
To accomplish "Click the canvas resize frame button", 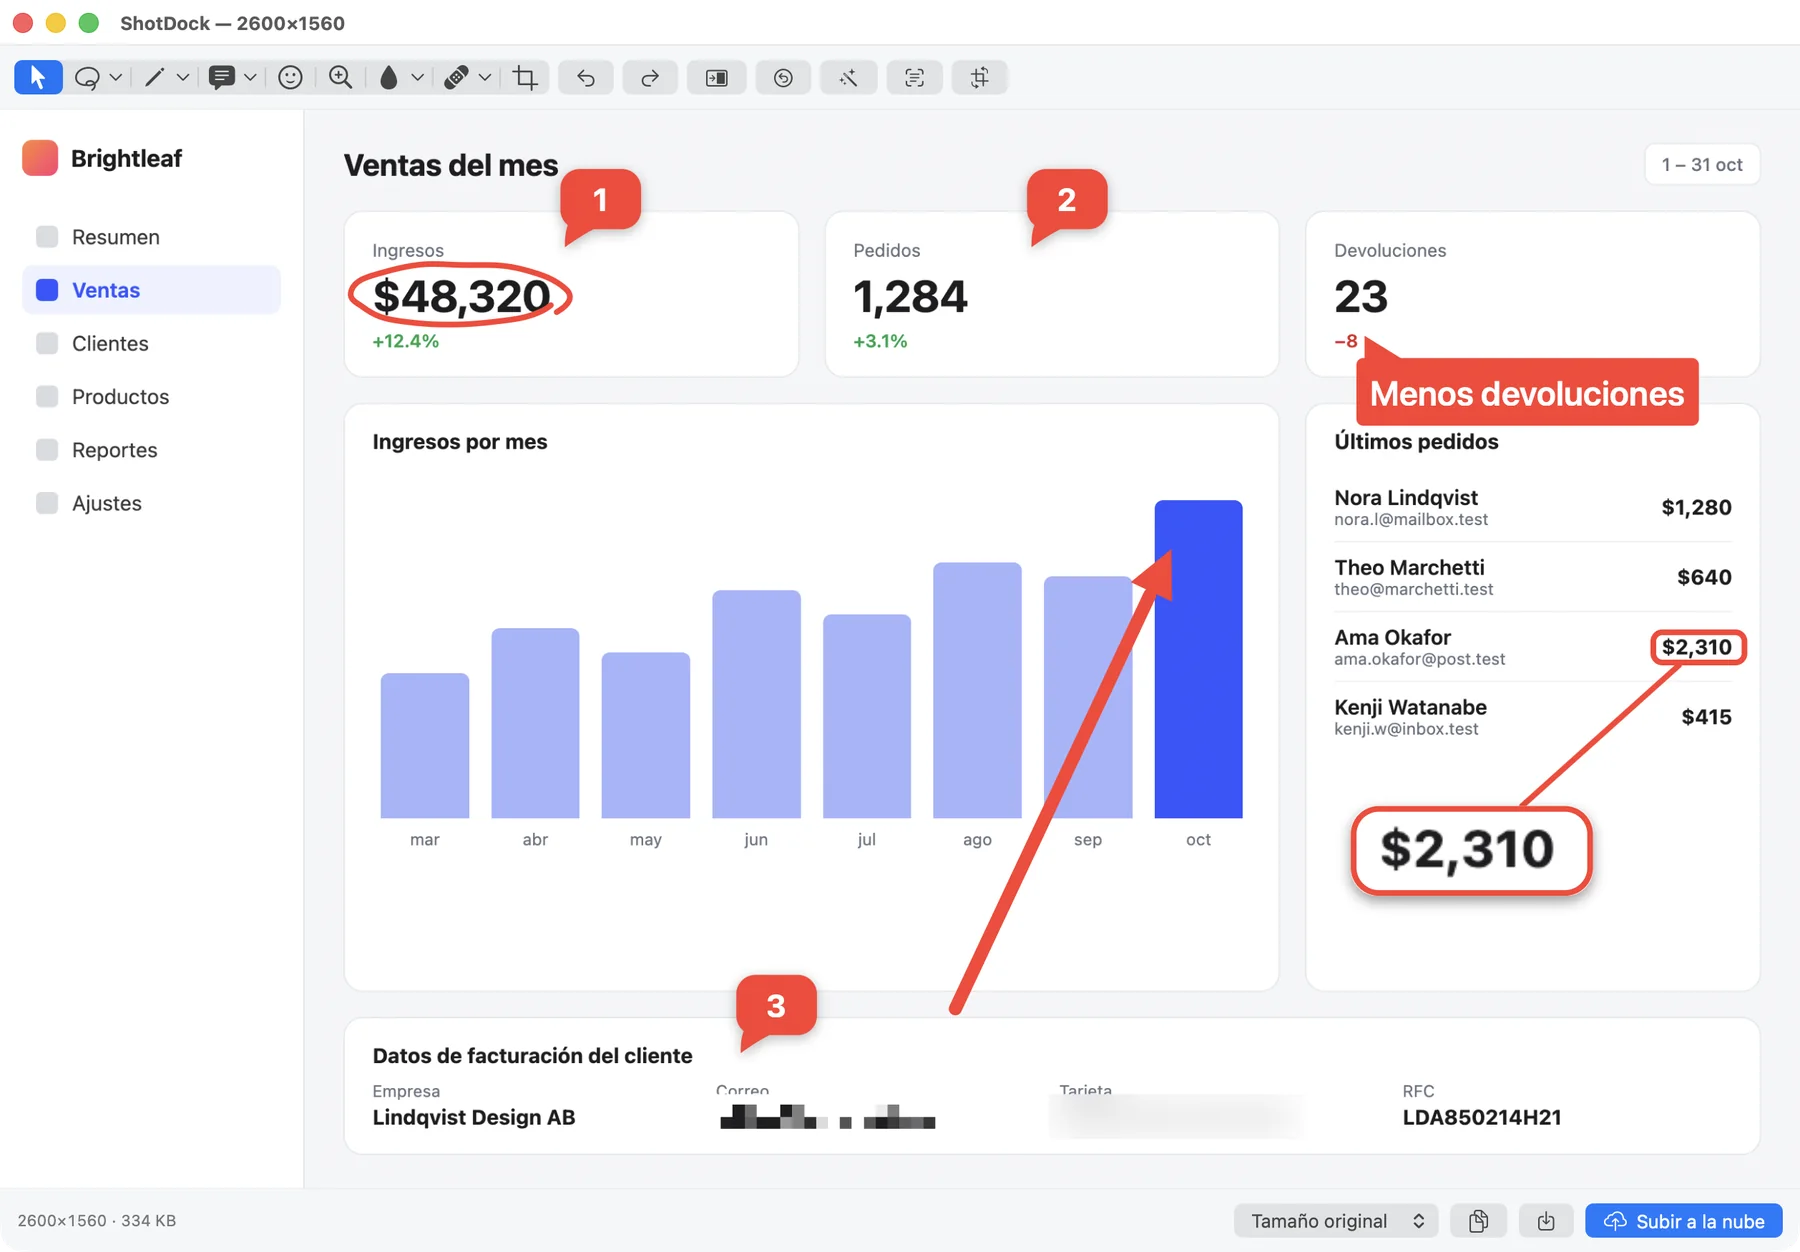I will pyautogui.click(x=980, y=77).
